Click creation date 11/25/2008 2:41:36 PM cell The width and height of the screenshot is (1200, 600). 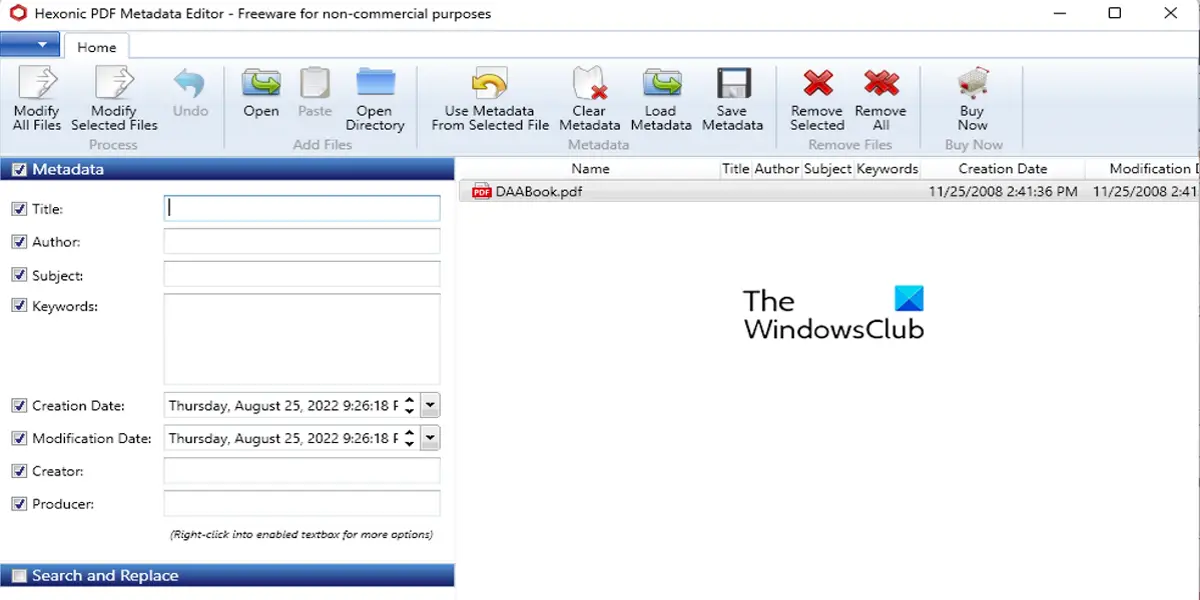(1003, 191)
